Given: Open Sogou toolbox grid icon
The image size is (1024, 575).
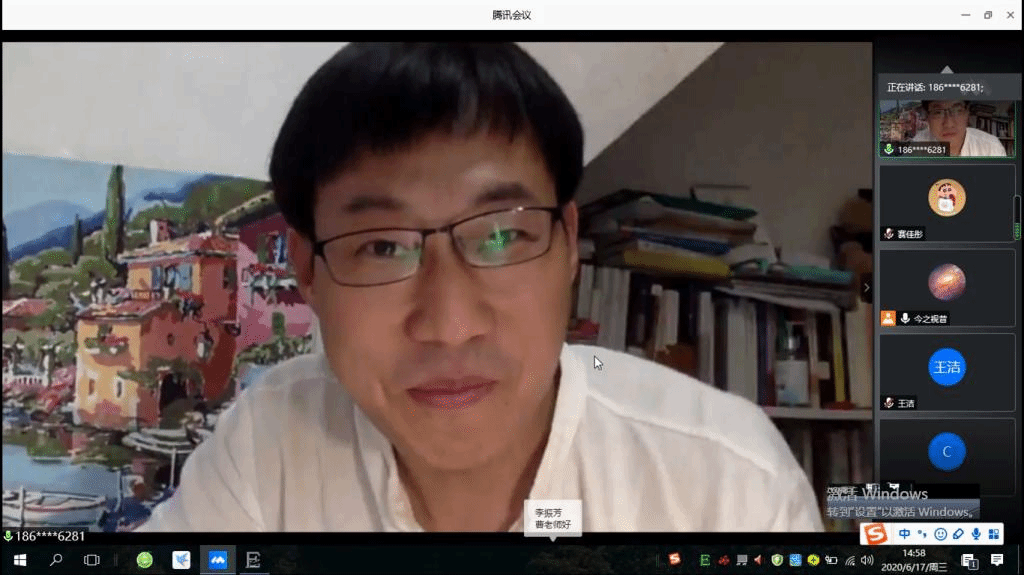Looking at the screenshot, I should [x=994, y=534].
